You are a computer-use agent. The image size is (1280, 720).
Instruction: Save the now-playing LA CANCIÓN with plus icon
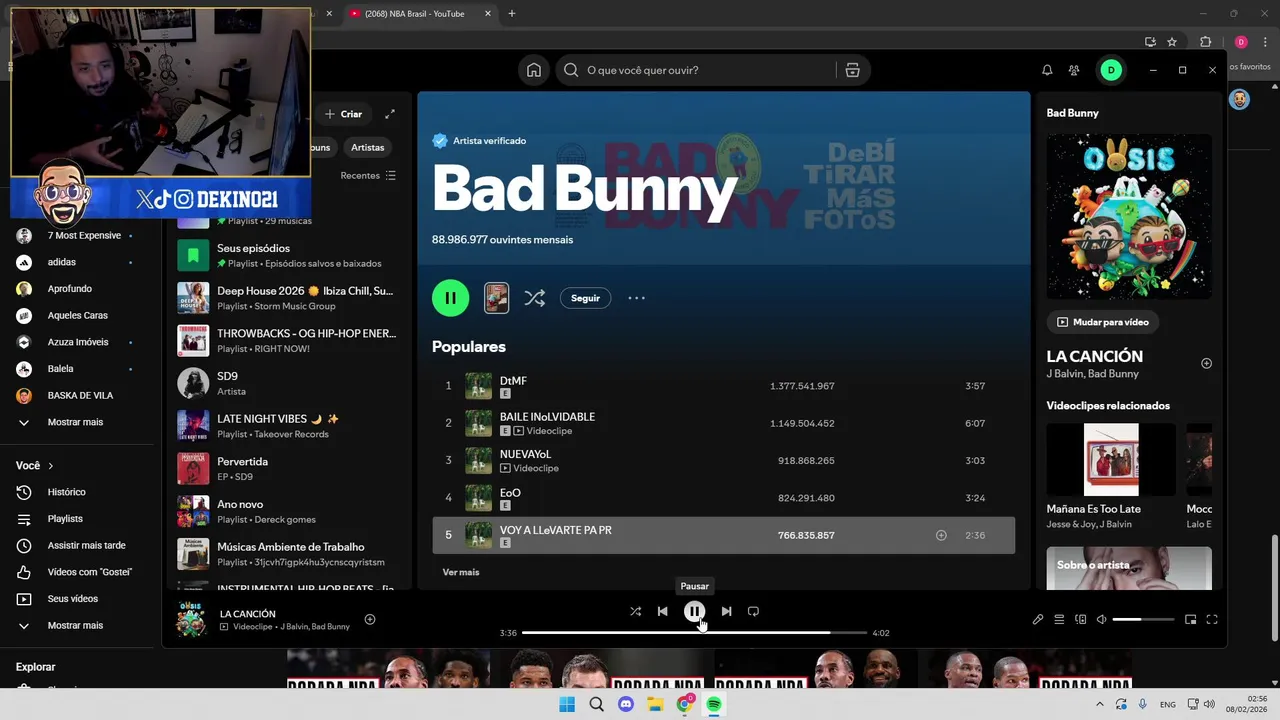[370, 619]
